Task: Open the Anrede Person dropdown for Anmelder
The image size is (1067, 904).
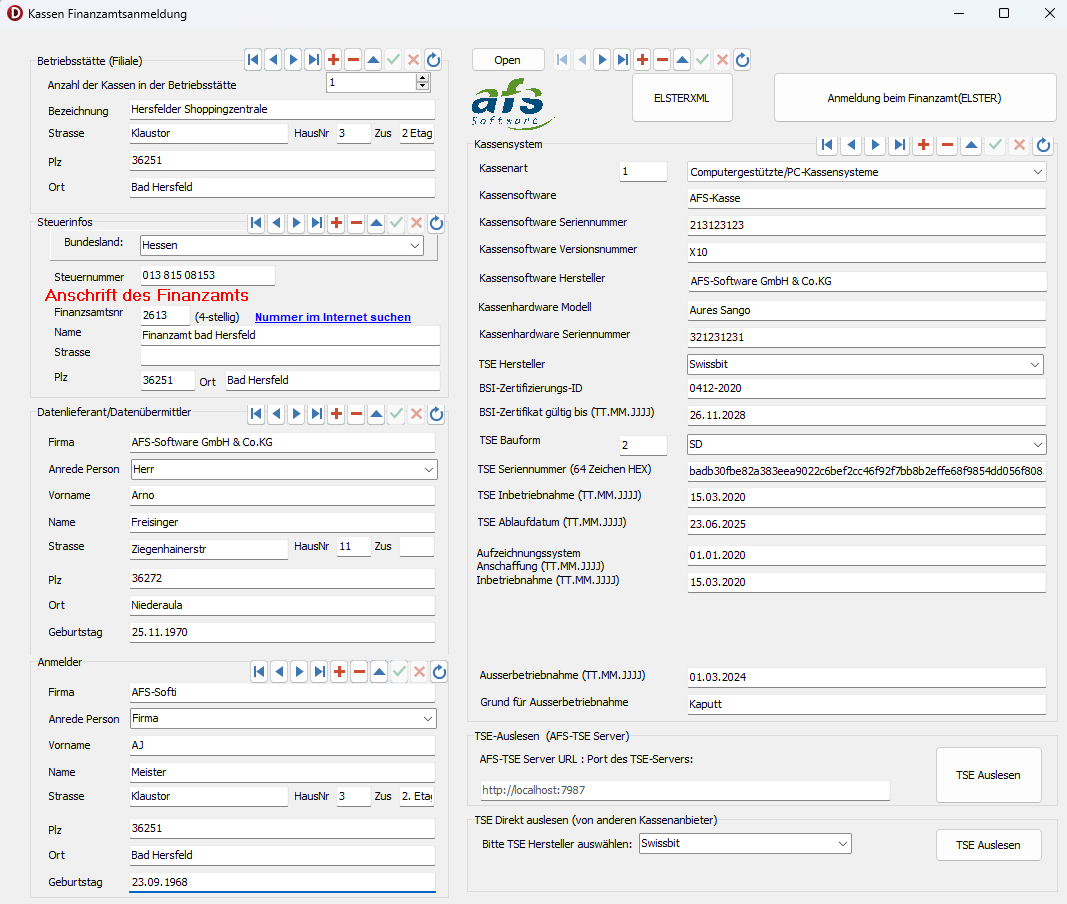Action: pyautogui.click(x=428, y=718)
